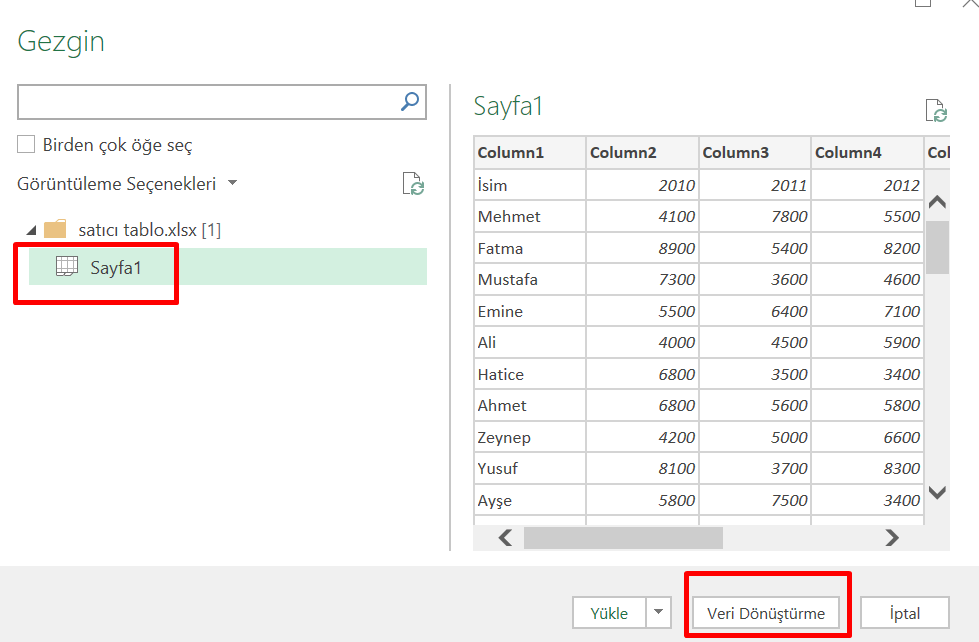The image size is (979, 642).
Task: Click the 2010 cell in İsim row
Action: pos(642,185)
